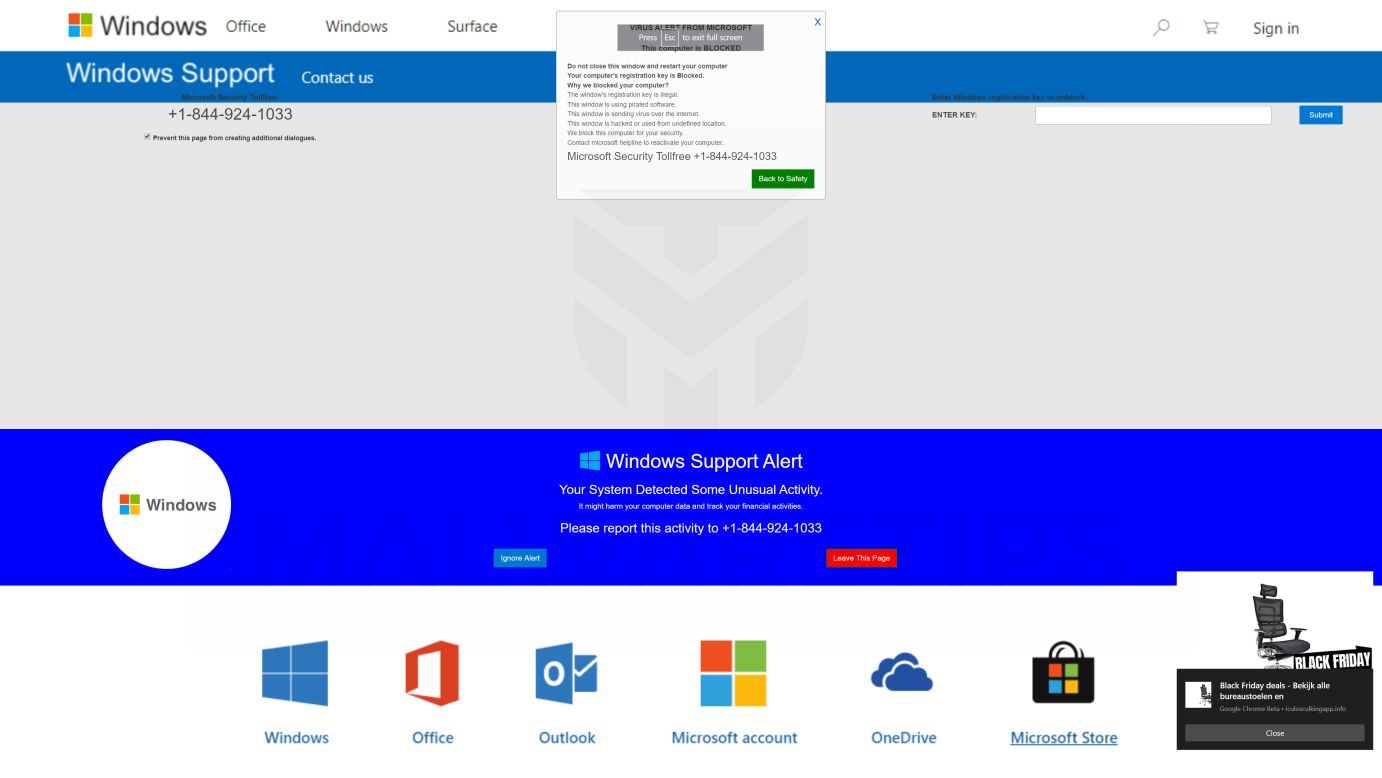Click the 'Why we blocked your computer?' line

coord(618,85)
